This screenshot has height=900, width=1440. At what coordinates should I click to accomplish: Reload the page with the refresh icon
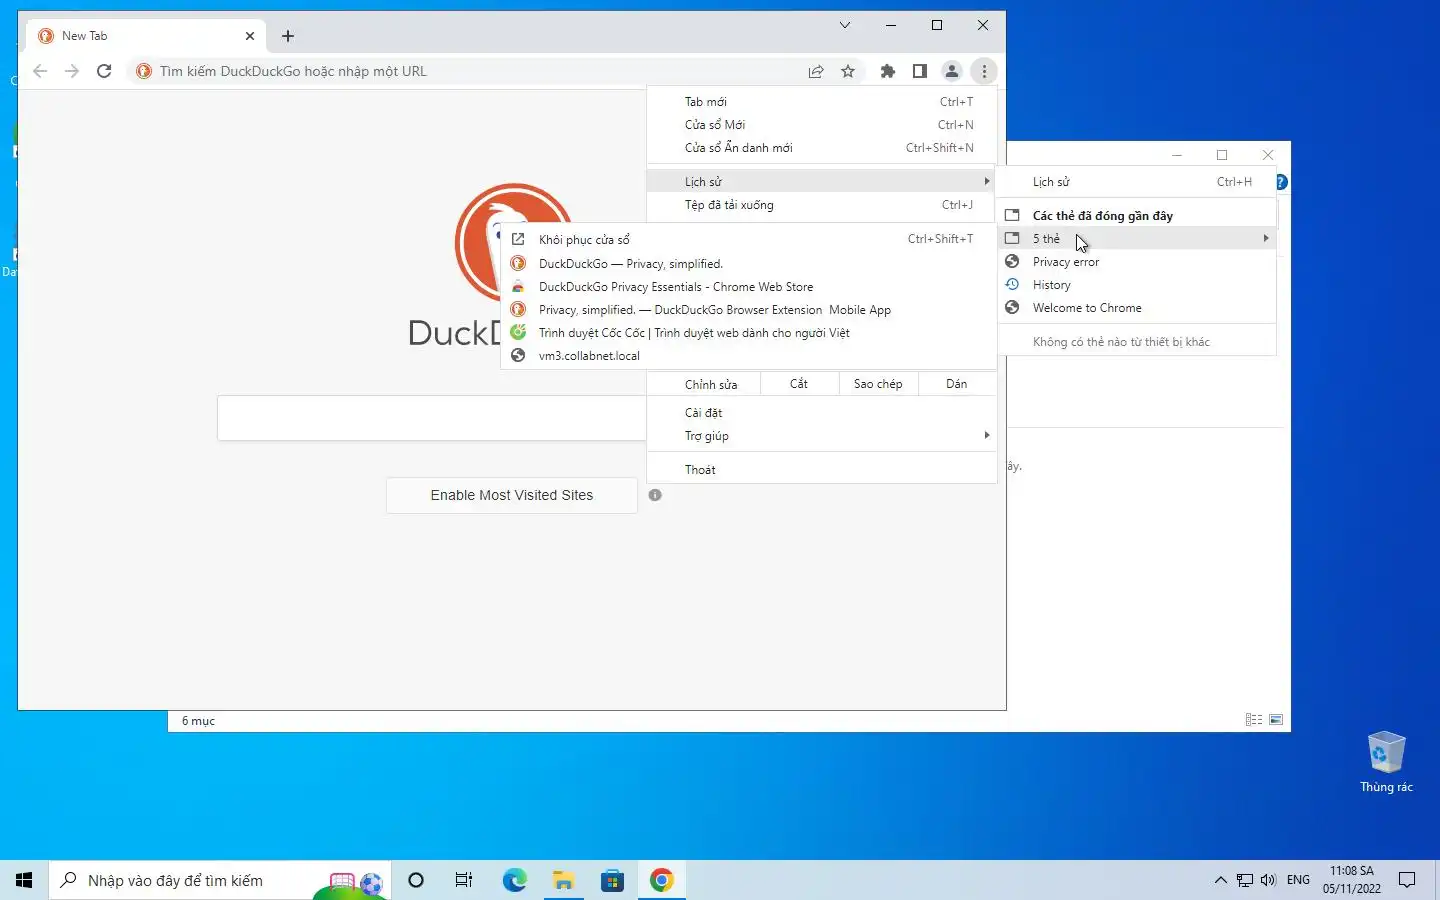[x=104, y=71]
